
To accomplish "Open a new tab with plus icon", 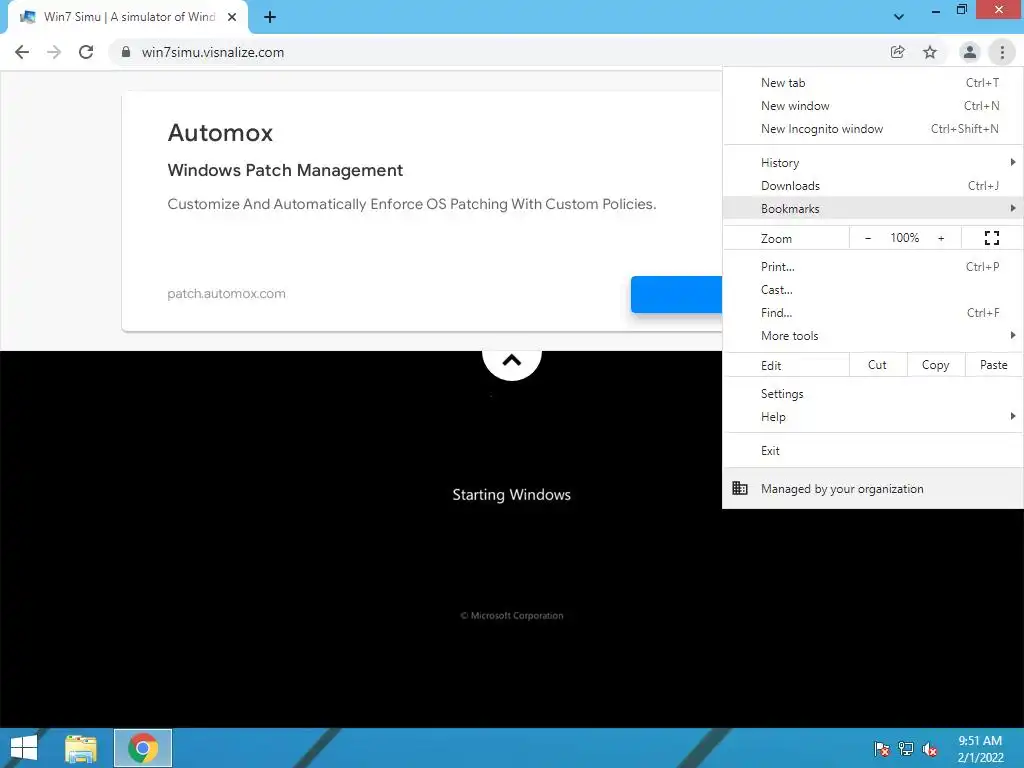I will point(270,17).
